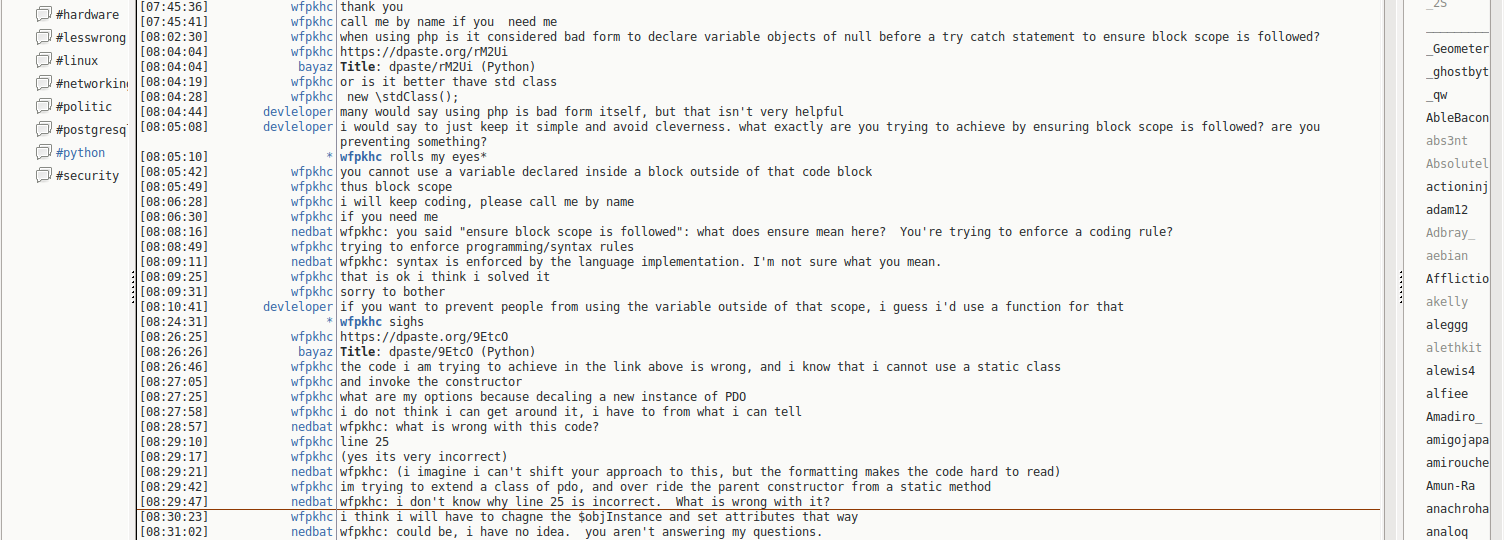Image resolution: width=1504 pixels, height=540 pixels.
Task: Click the #hardware channel chat icon
Action: click(43, 14)
